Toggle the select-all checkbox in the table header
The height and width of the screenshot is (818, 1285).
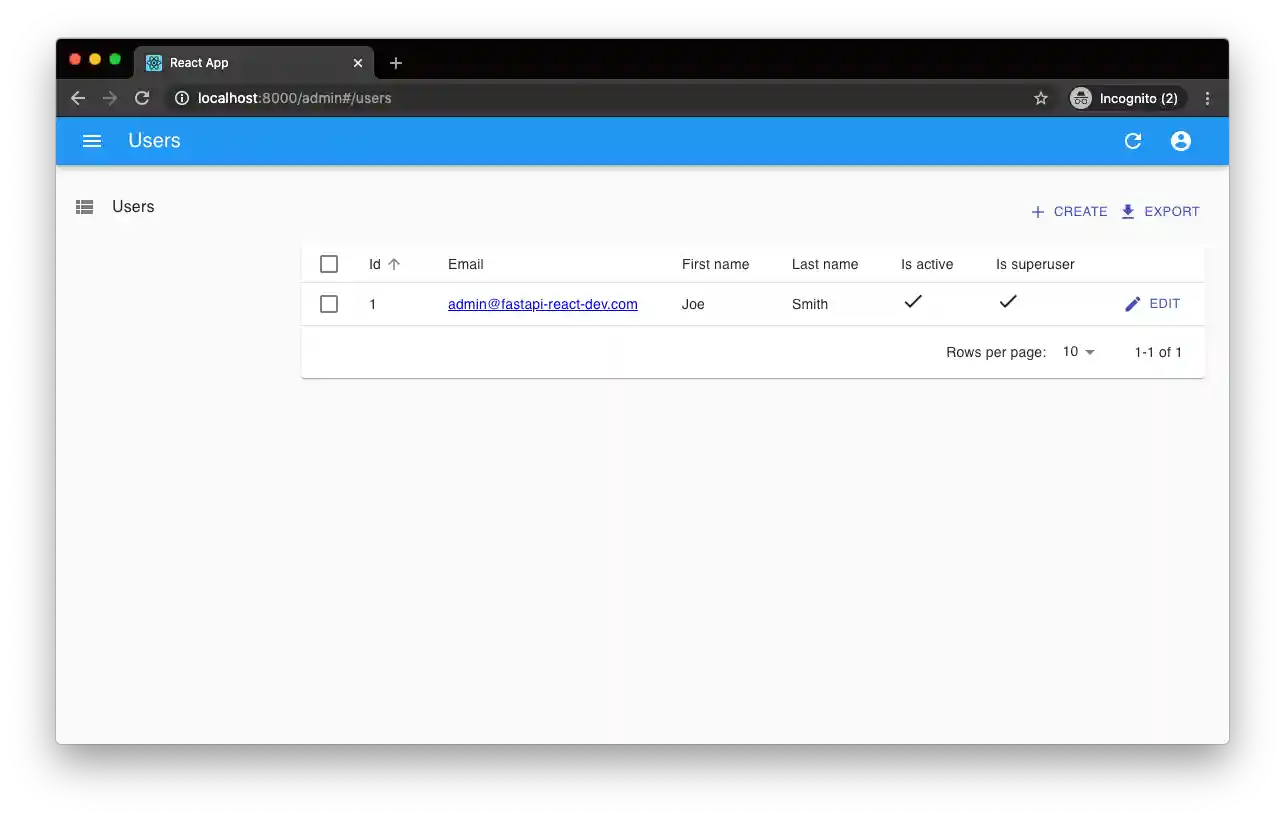pyautogui.click(x=329, y=263)
